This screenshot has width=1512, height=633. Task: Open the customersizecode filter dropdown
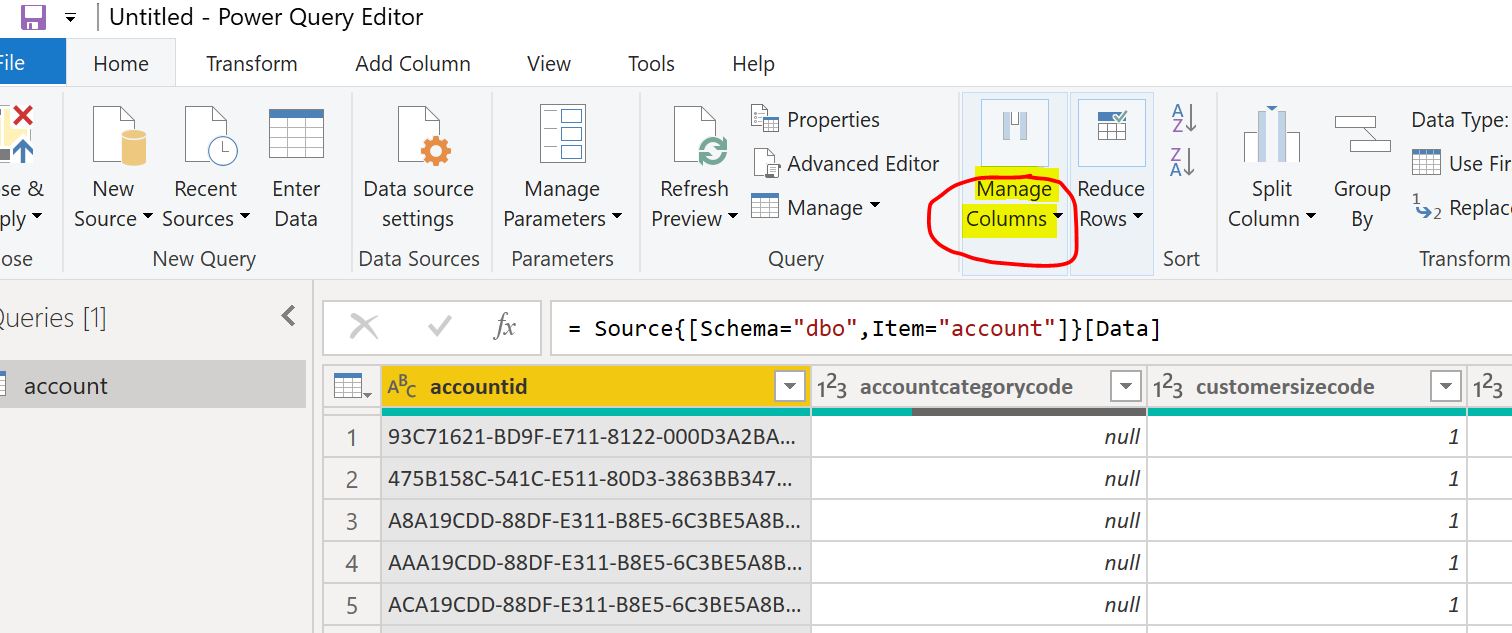[x=1446, y=387]
